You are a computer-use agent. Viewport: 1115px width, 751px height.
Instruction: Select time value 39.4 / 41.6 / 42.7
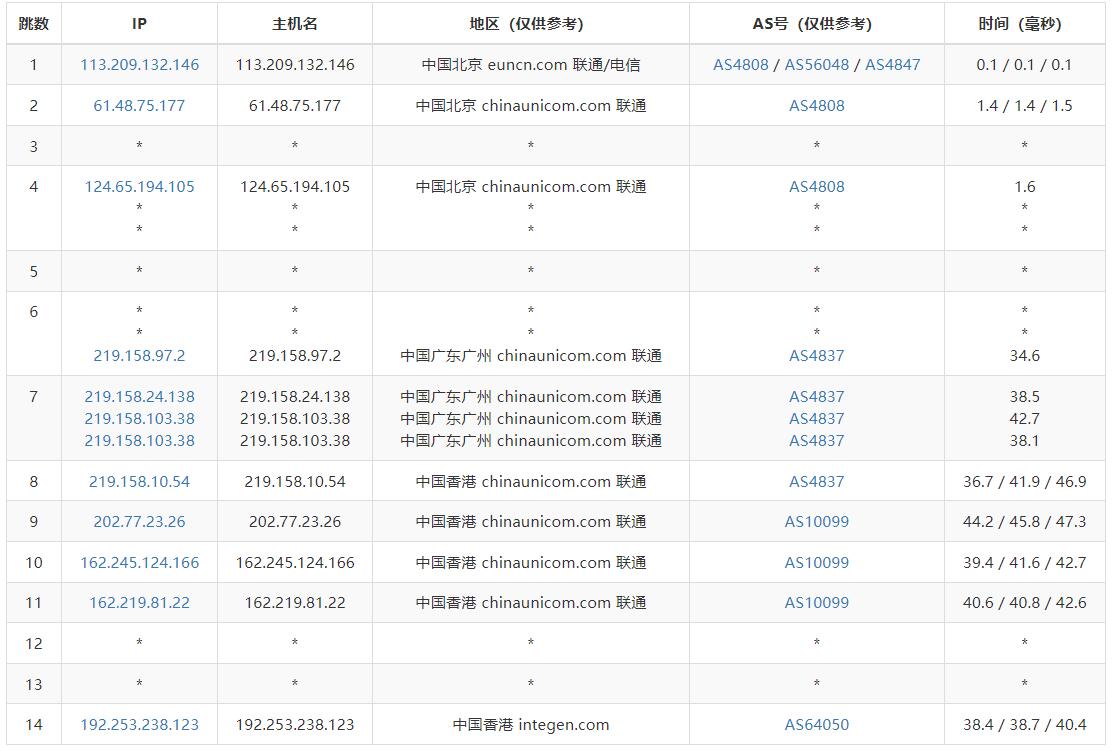[1025, 563]
